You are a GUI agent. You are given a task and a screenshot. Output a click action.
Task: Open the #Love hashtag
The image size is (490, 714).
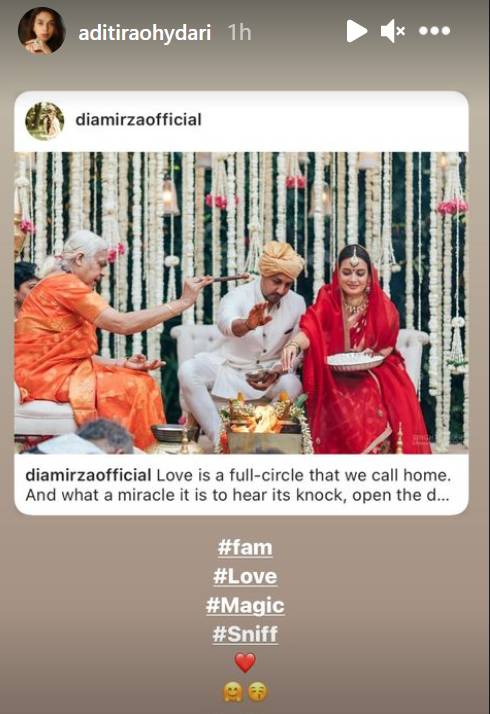coord(245,576)
